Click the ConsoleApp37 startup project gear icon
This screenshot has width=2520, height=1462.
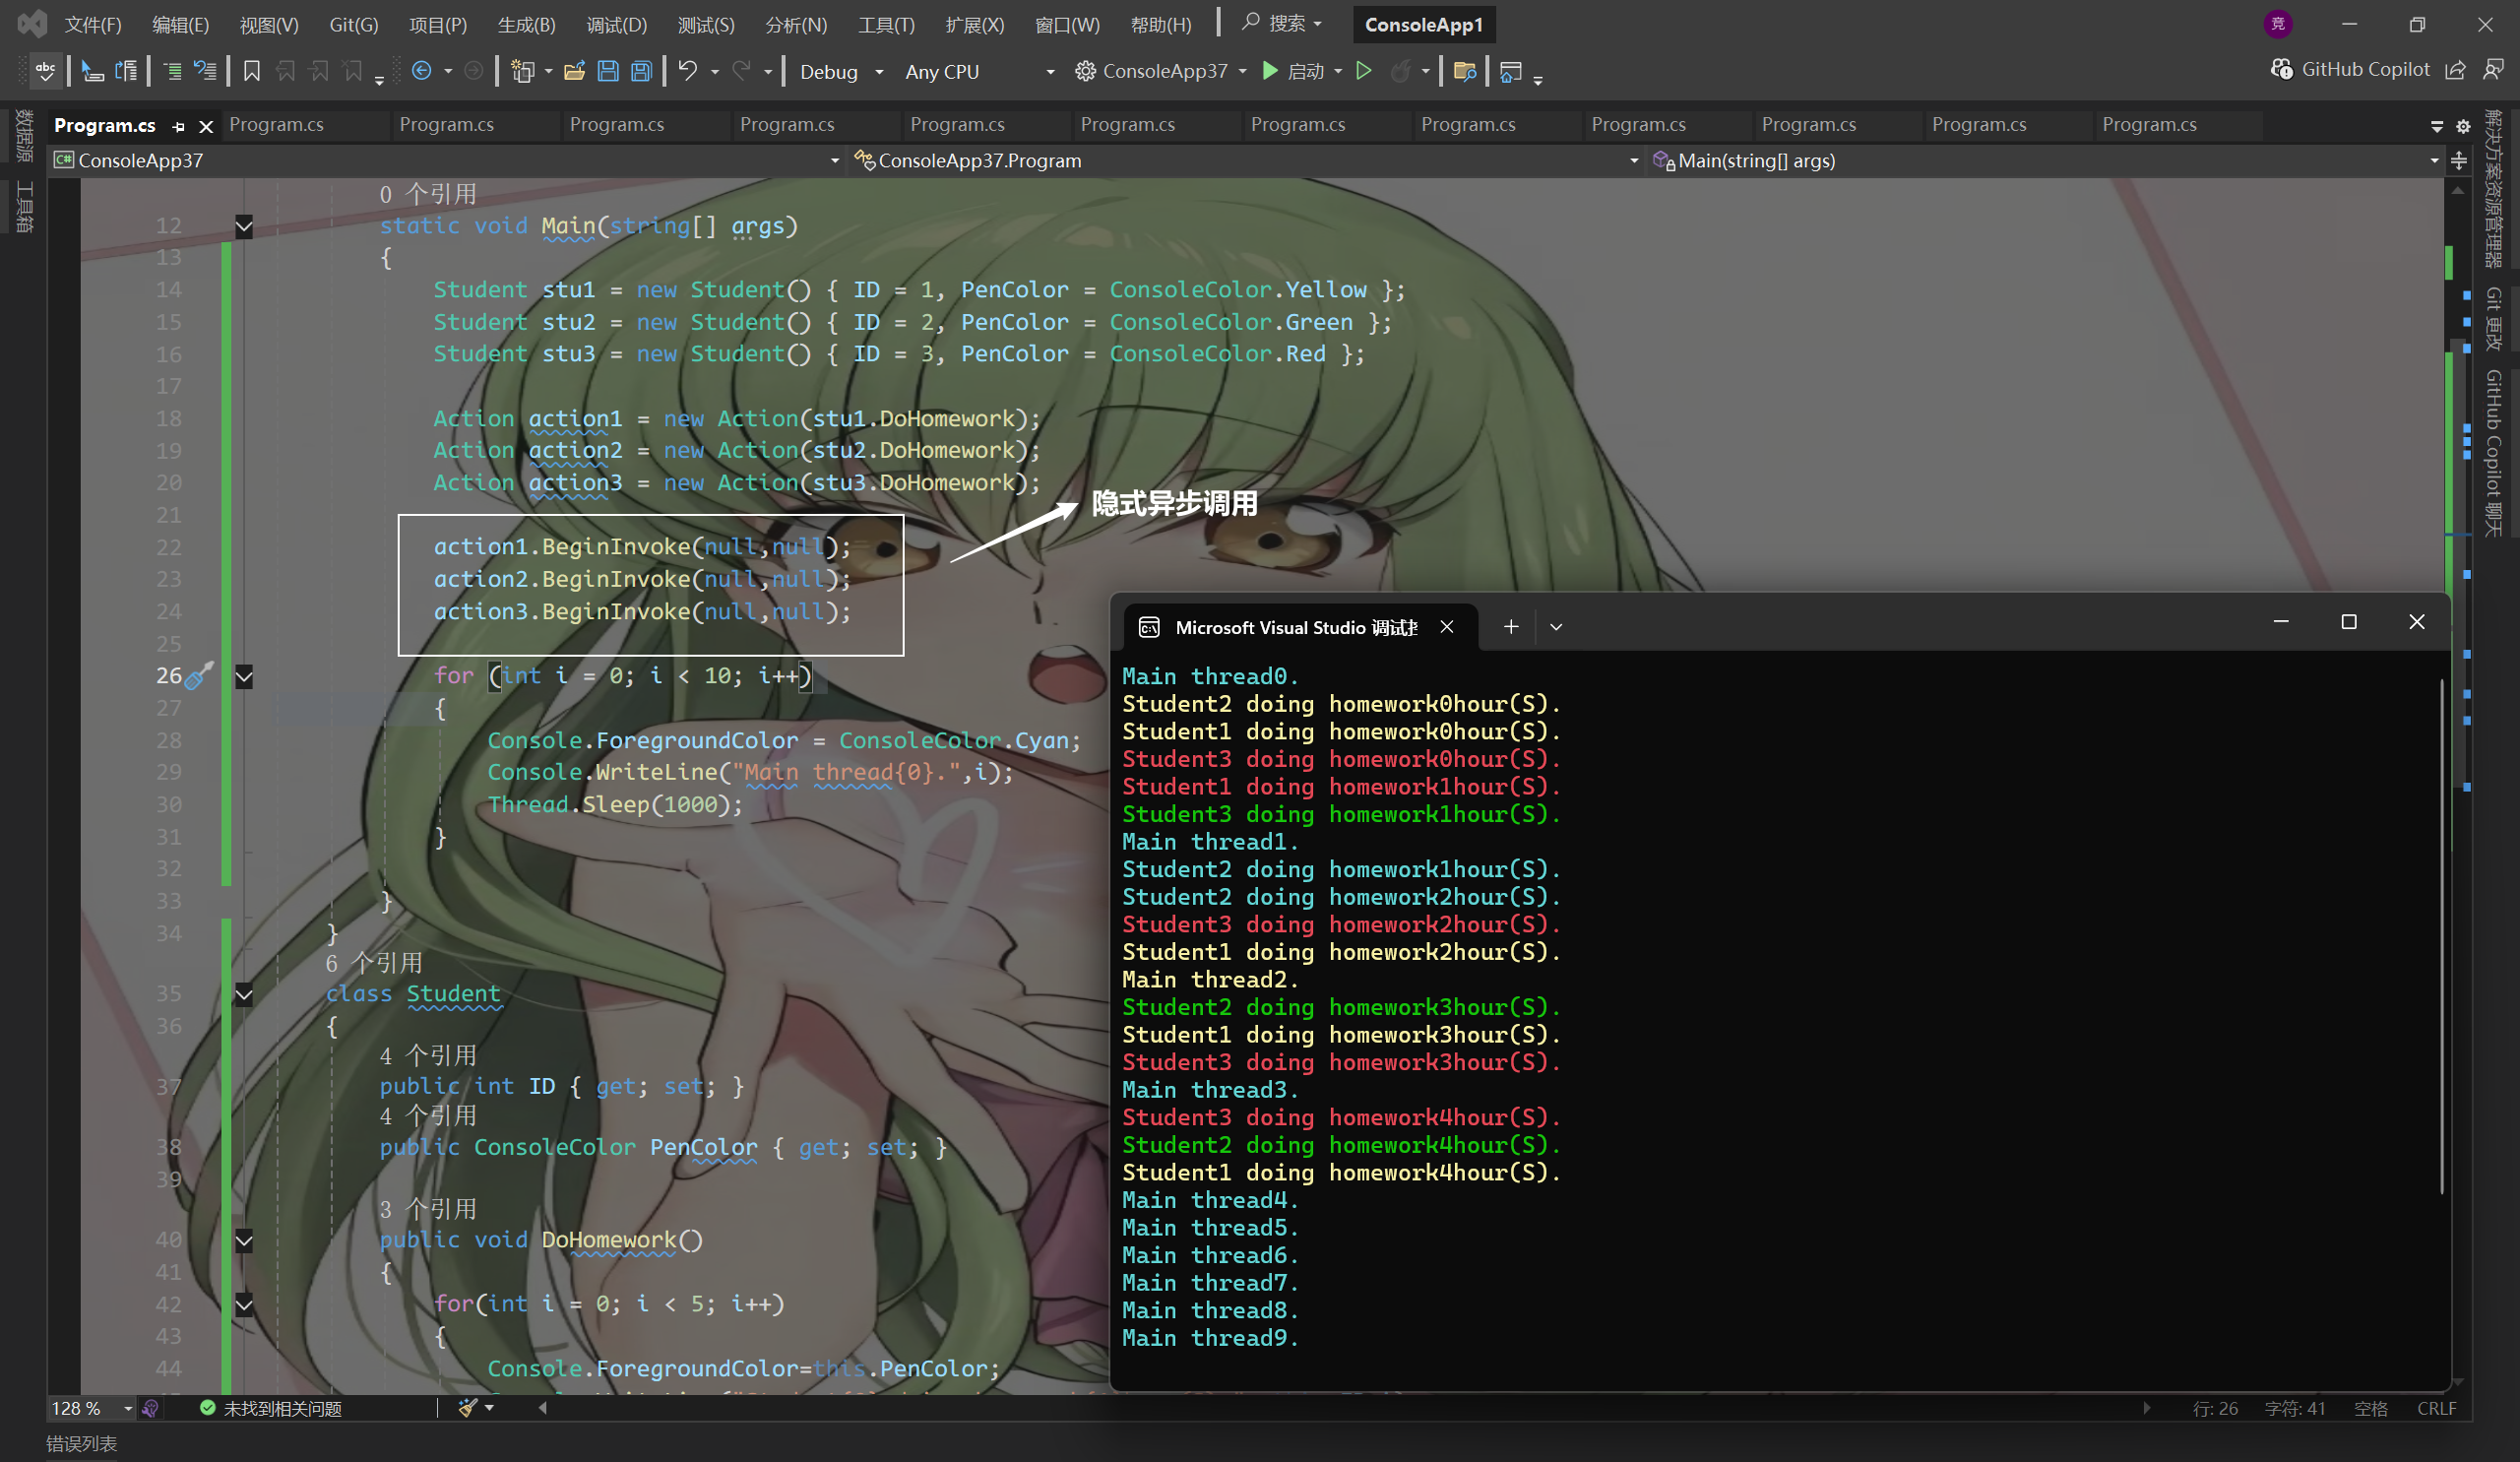coord(1085,71)
